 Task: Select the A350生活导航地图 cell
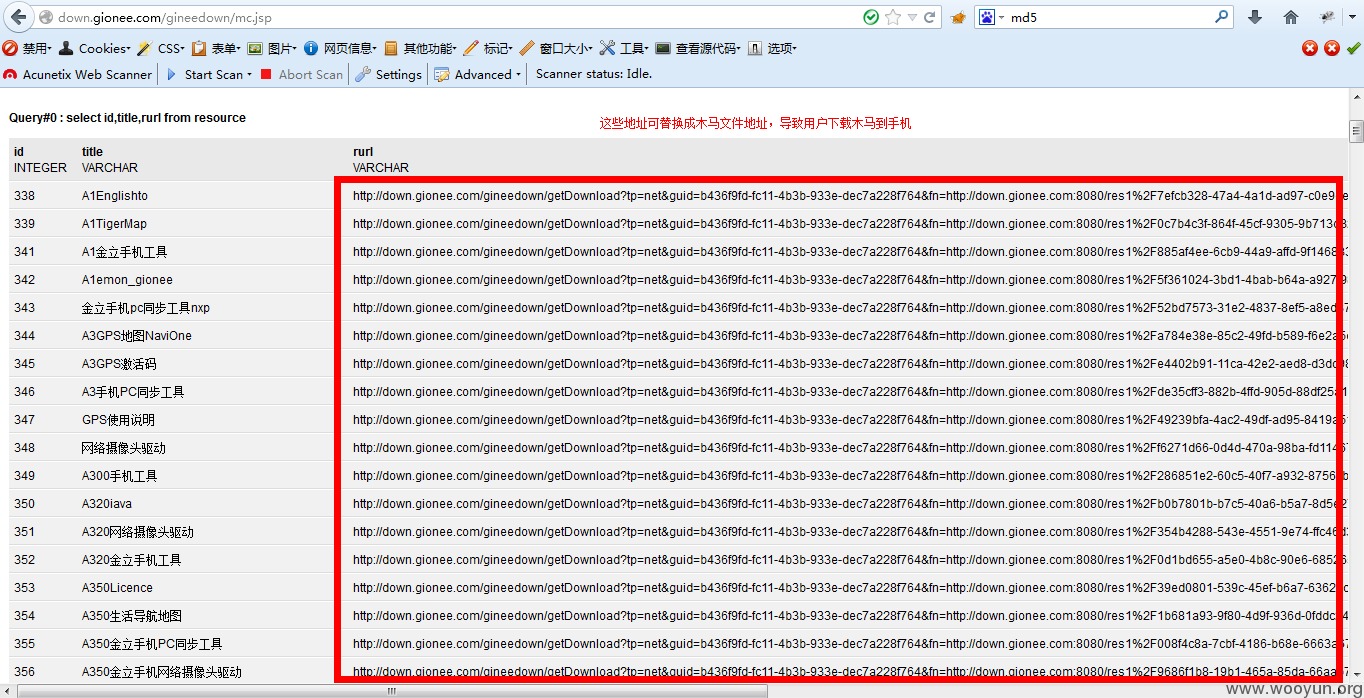[132, 616]
